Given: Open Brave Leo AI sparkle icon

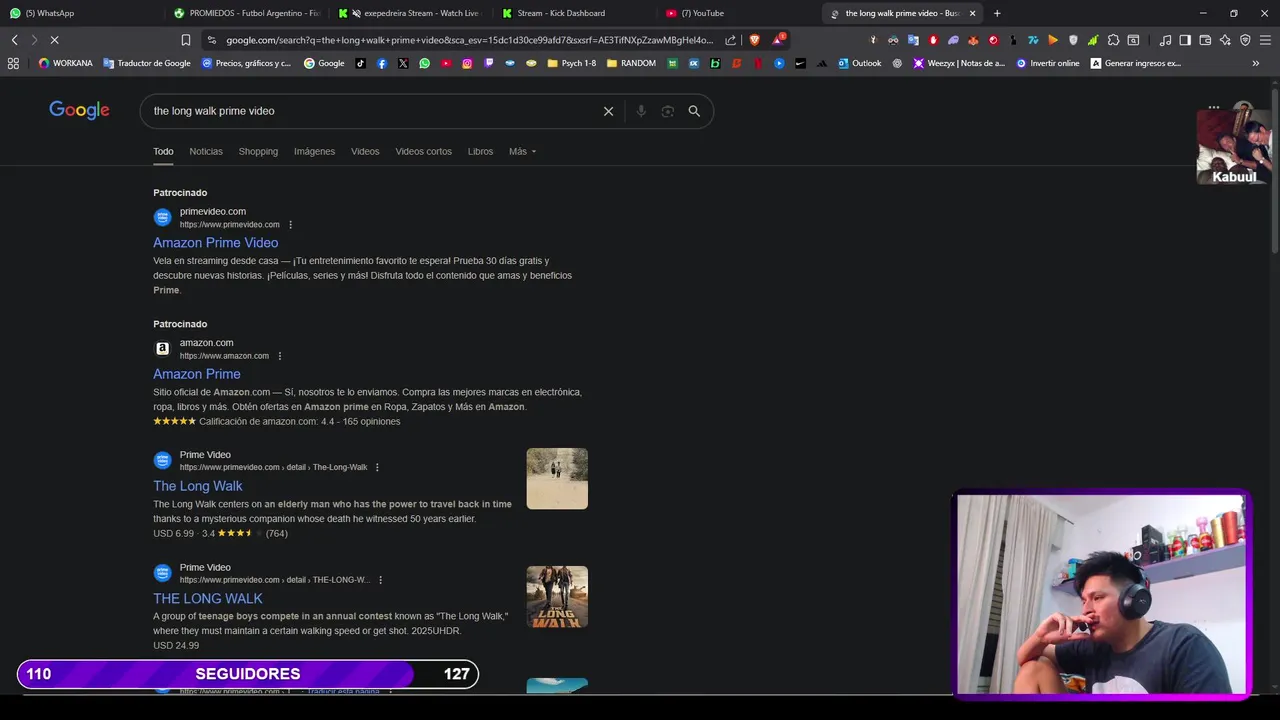Looking at the screenshot, I should click(x=1225, y=40).
